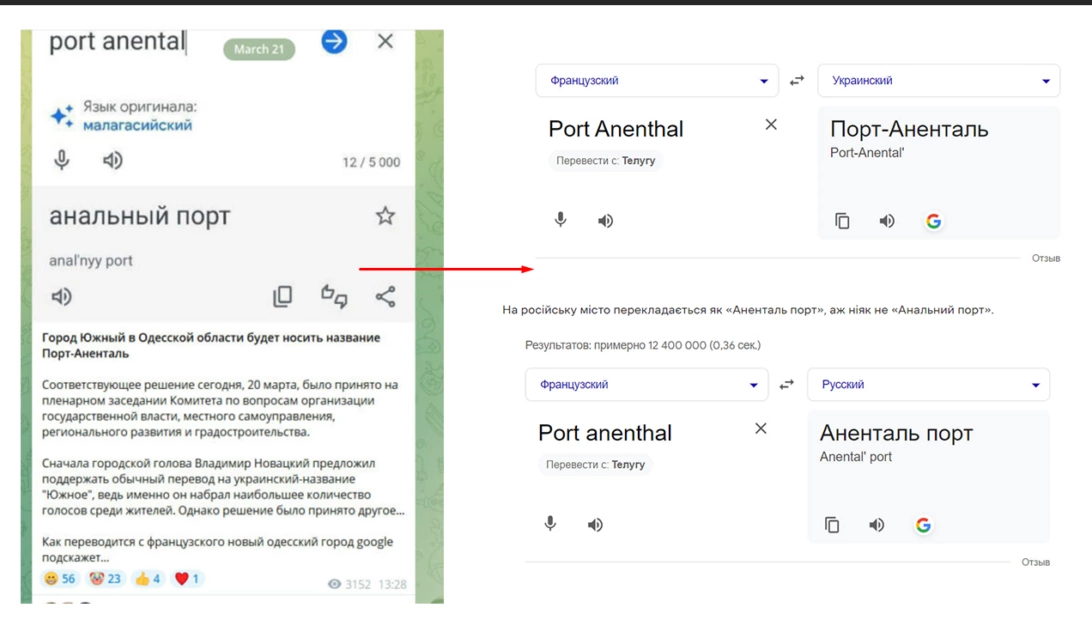Listen to 'Порт-Аненталь' translation
The height and width of the screenshot is (620, 1092).
pos(887,221)
